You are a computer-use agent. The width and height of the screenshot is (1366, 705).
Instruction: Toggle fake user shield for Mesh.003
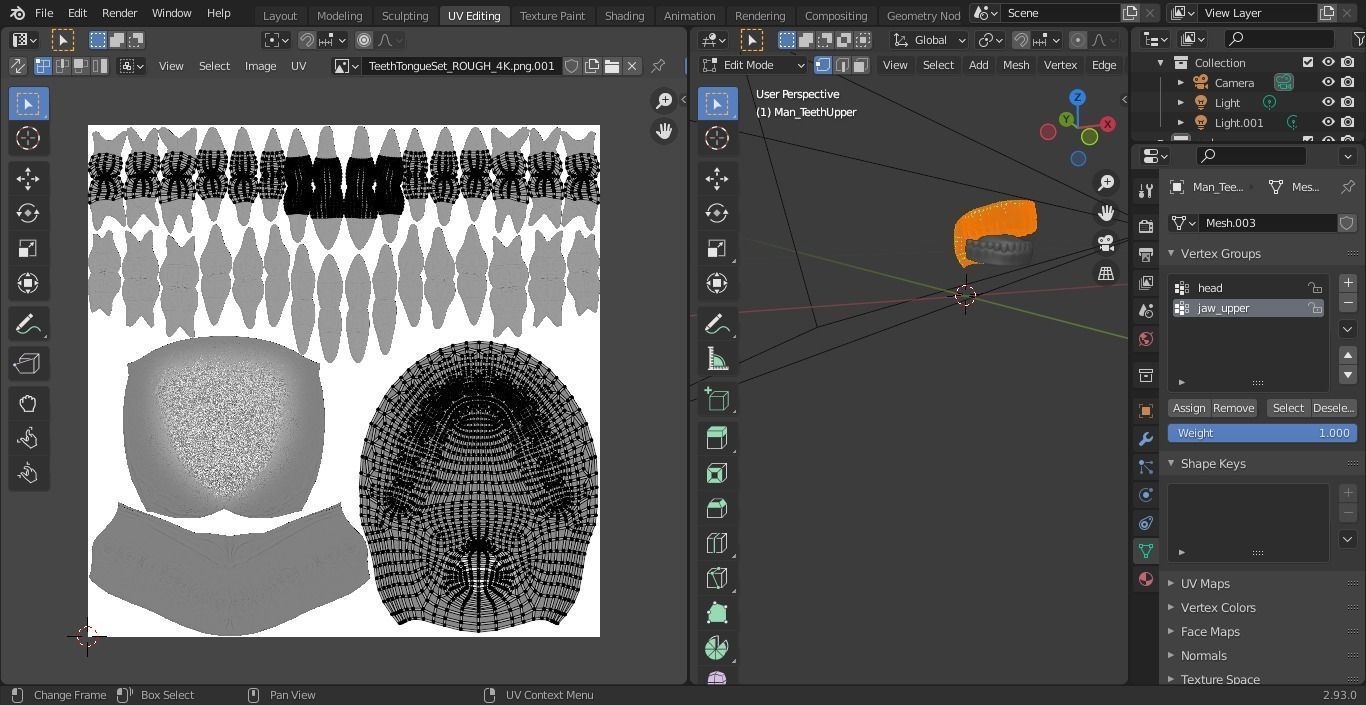pyautogui.click(x=1347, y=223)
